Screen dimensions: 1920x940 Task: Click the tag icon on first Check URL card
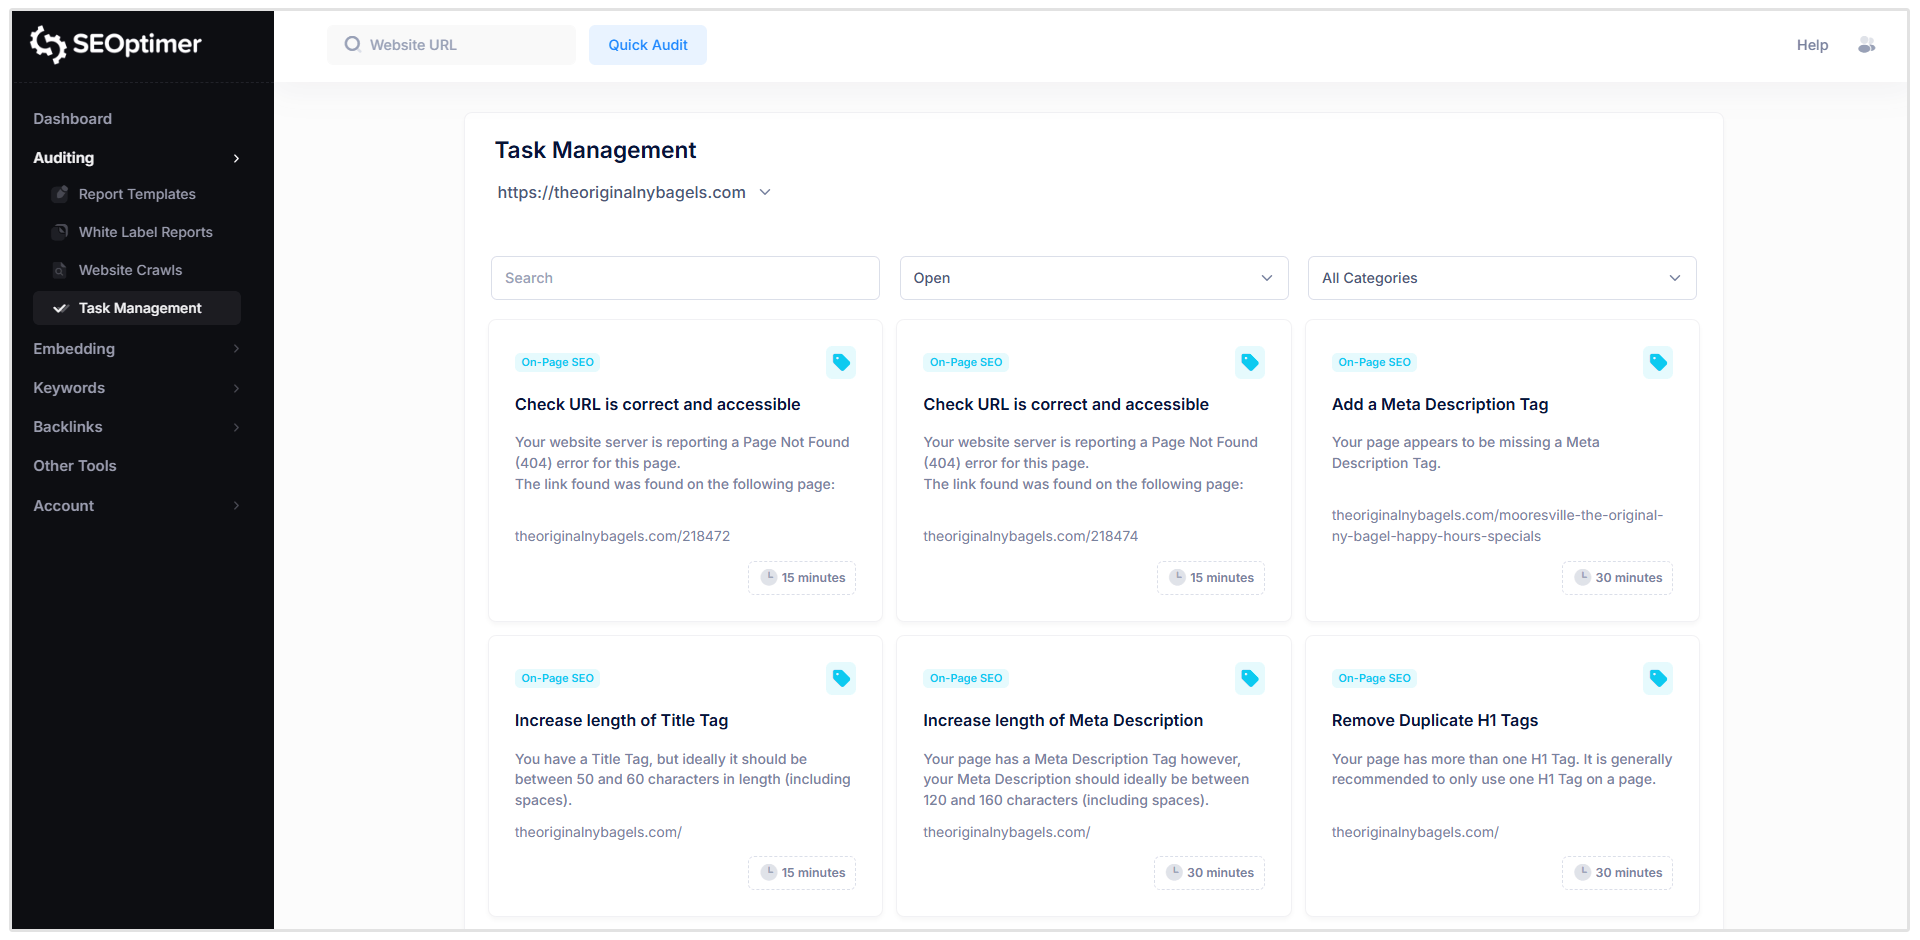click(x=841, y=362)
